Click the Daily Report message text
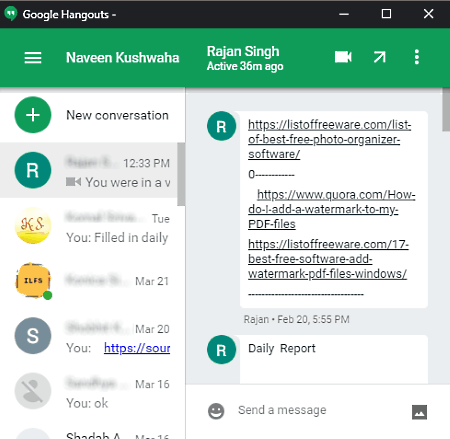 [282, 348]
